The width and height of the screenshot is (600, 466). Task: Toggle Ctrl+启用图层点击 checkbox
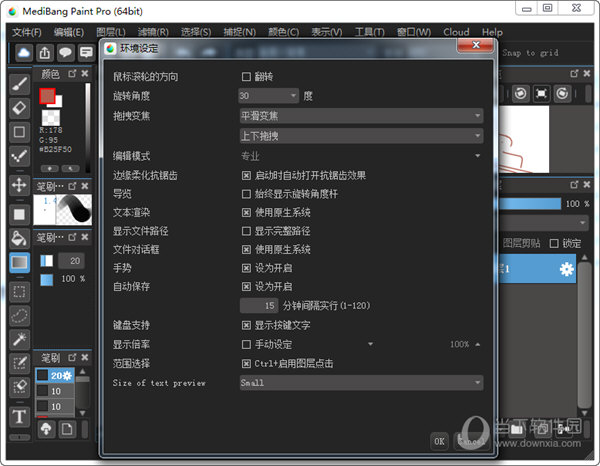pos(246,363)
